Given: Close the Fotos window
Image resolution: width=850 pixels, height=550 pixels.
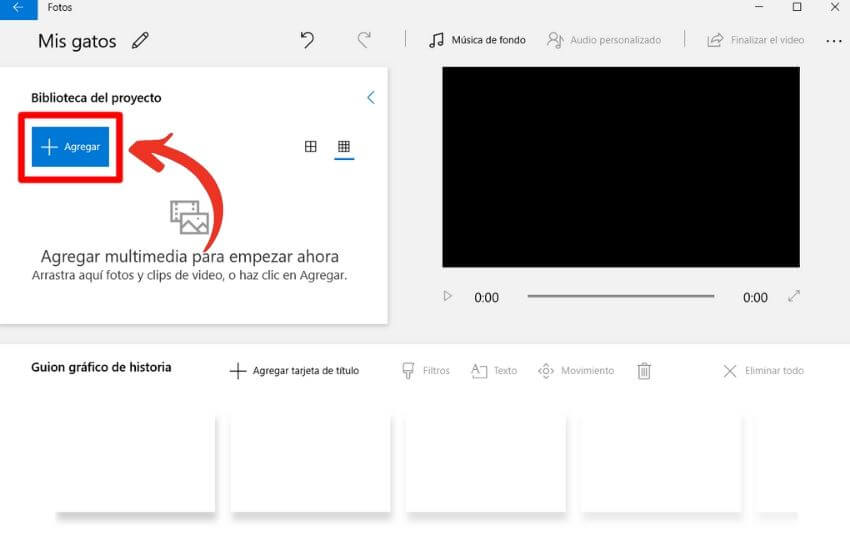Looking at the screenshot, I should pos(835,7).
